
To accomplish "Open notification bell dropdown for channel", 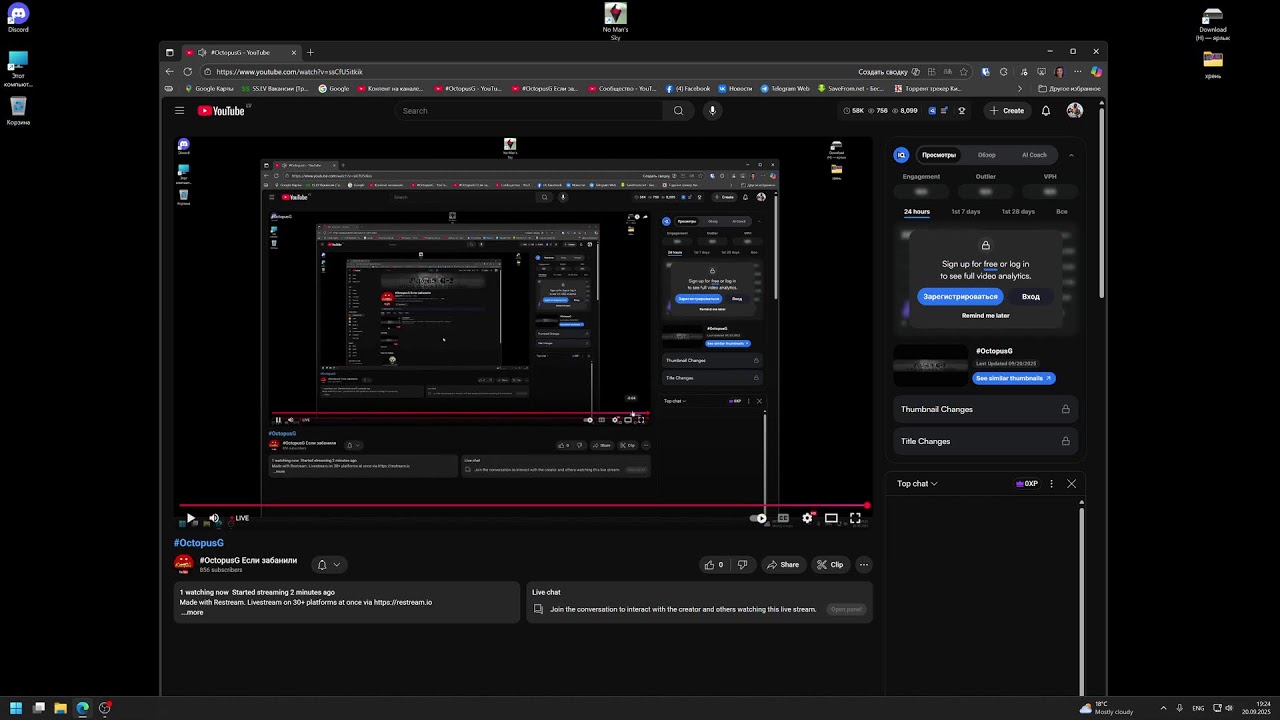I will tap(329, 565).
